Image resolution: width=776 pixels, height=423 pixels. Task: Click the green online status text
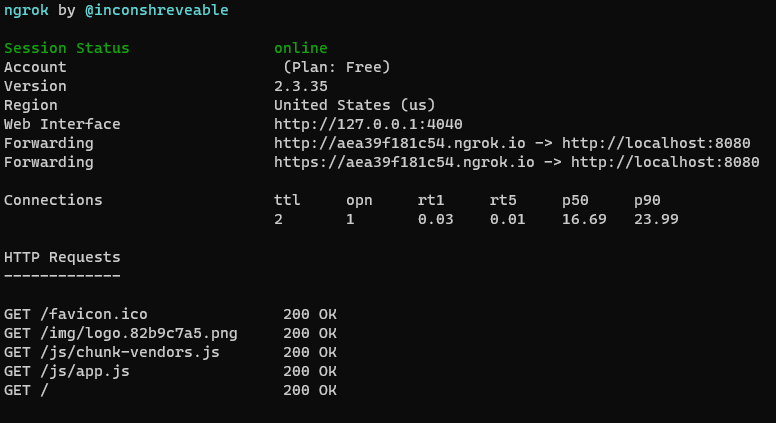(300, 48)
